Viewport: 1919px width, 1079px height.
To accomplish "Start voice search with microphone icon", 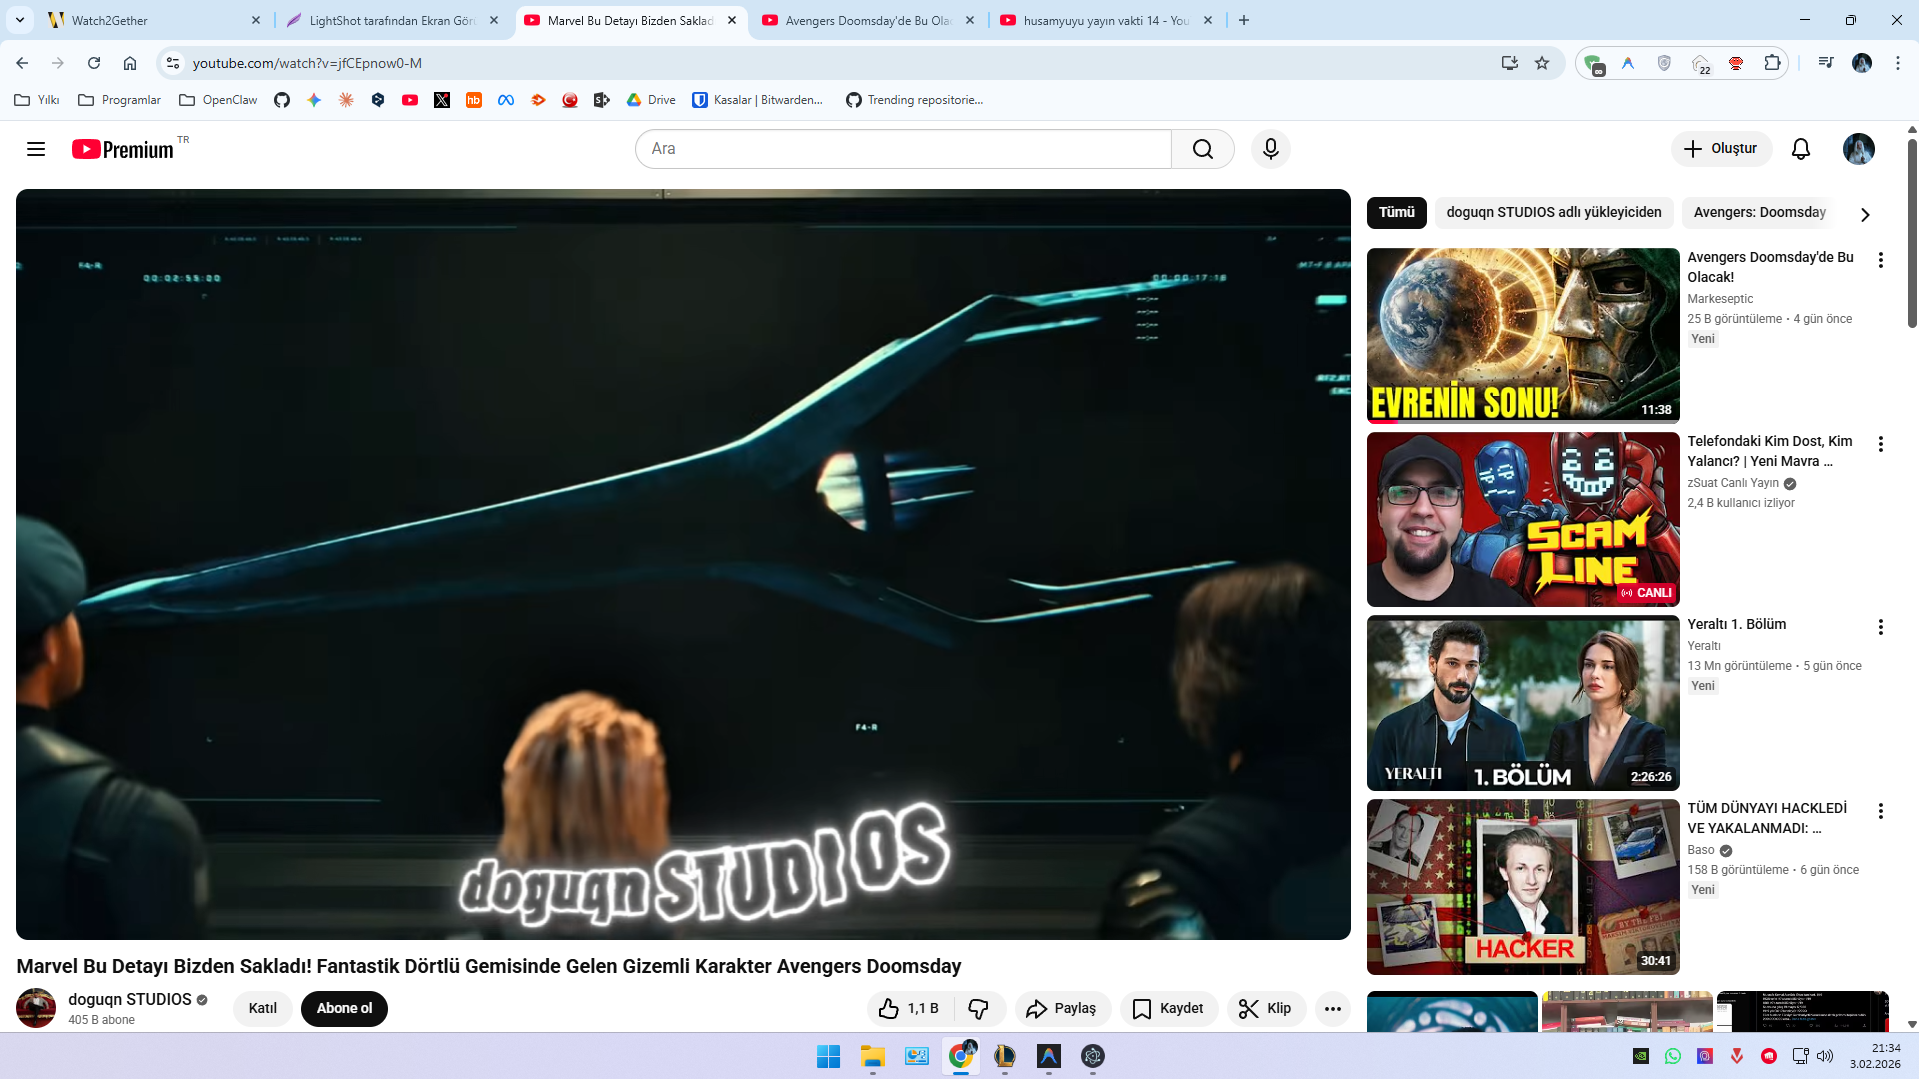I will point(1271,149).
